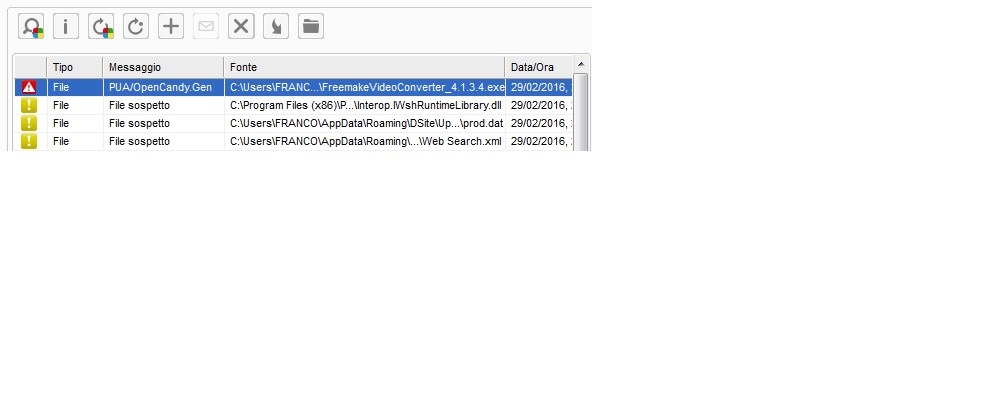The width and height of the screenshot is (988, 397).
Task: Open the folder icon in the toolbar
Action: tap(311, 26)
